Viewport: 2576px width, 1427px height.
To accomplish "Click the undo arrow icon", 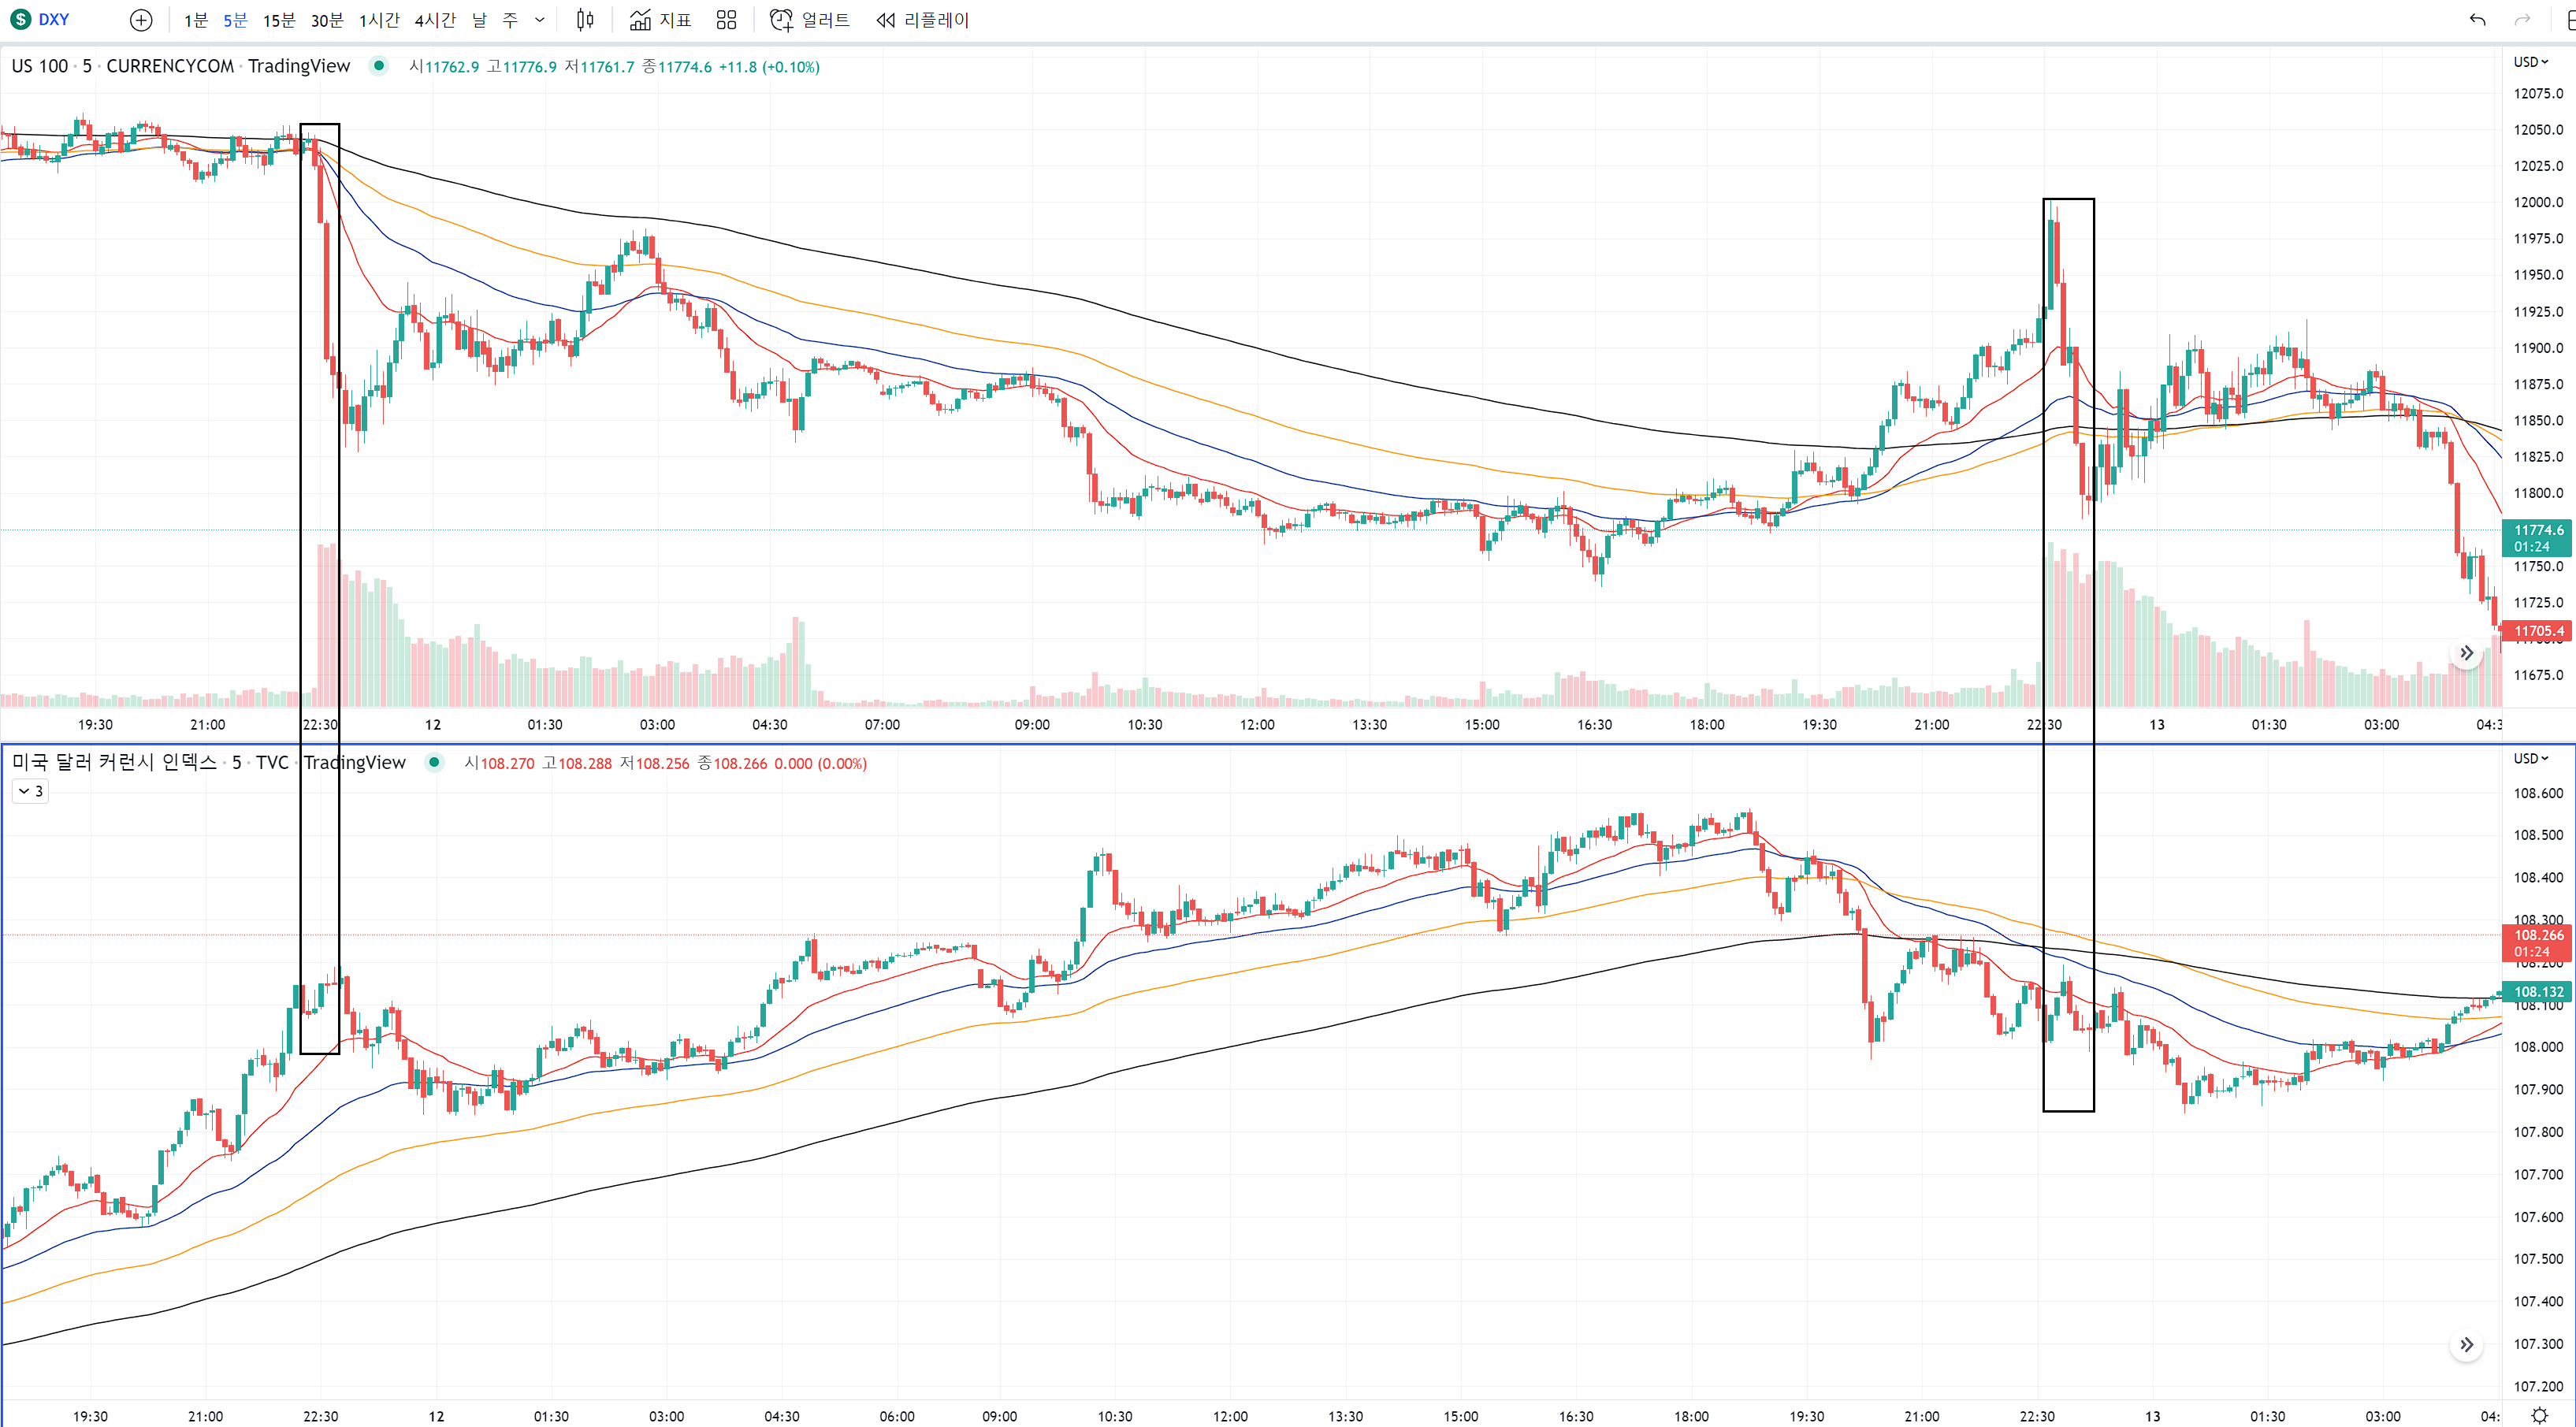I will [2477, 20].
